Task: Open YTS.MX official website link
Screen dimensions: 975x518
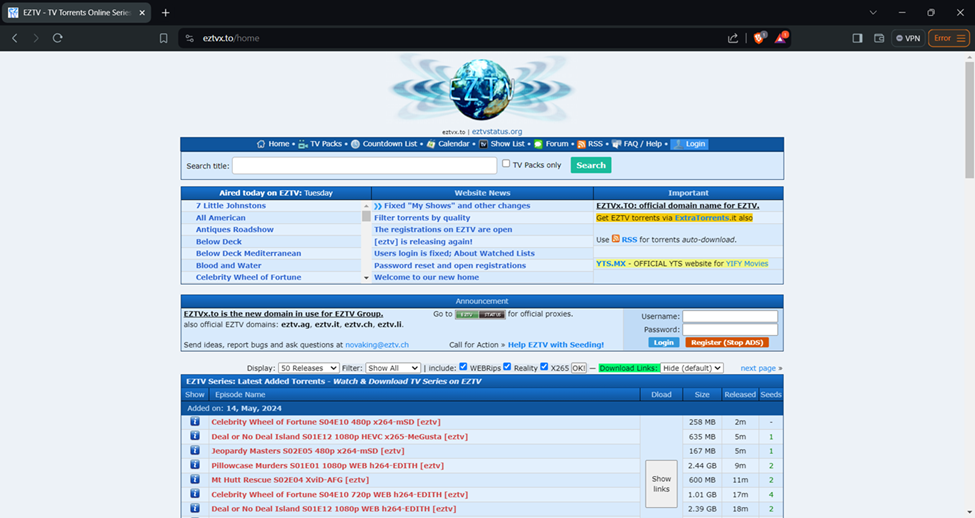Action: (611, 264)
